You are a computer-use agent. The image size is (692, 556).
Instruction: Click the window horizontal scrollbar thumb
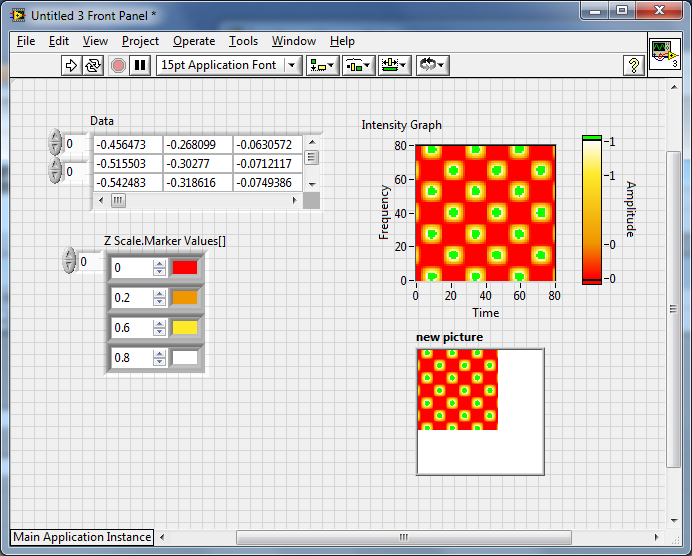tap(404, 537)
